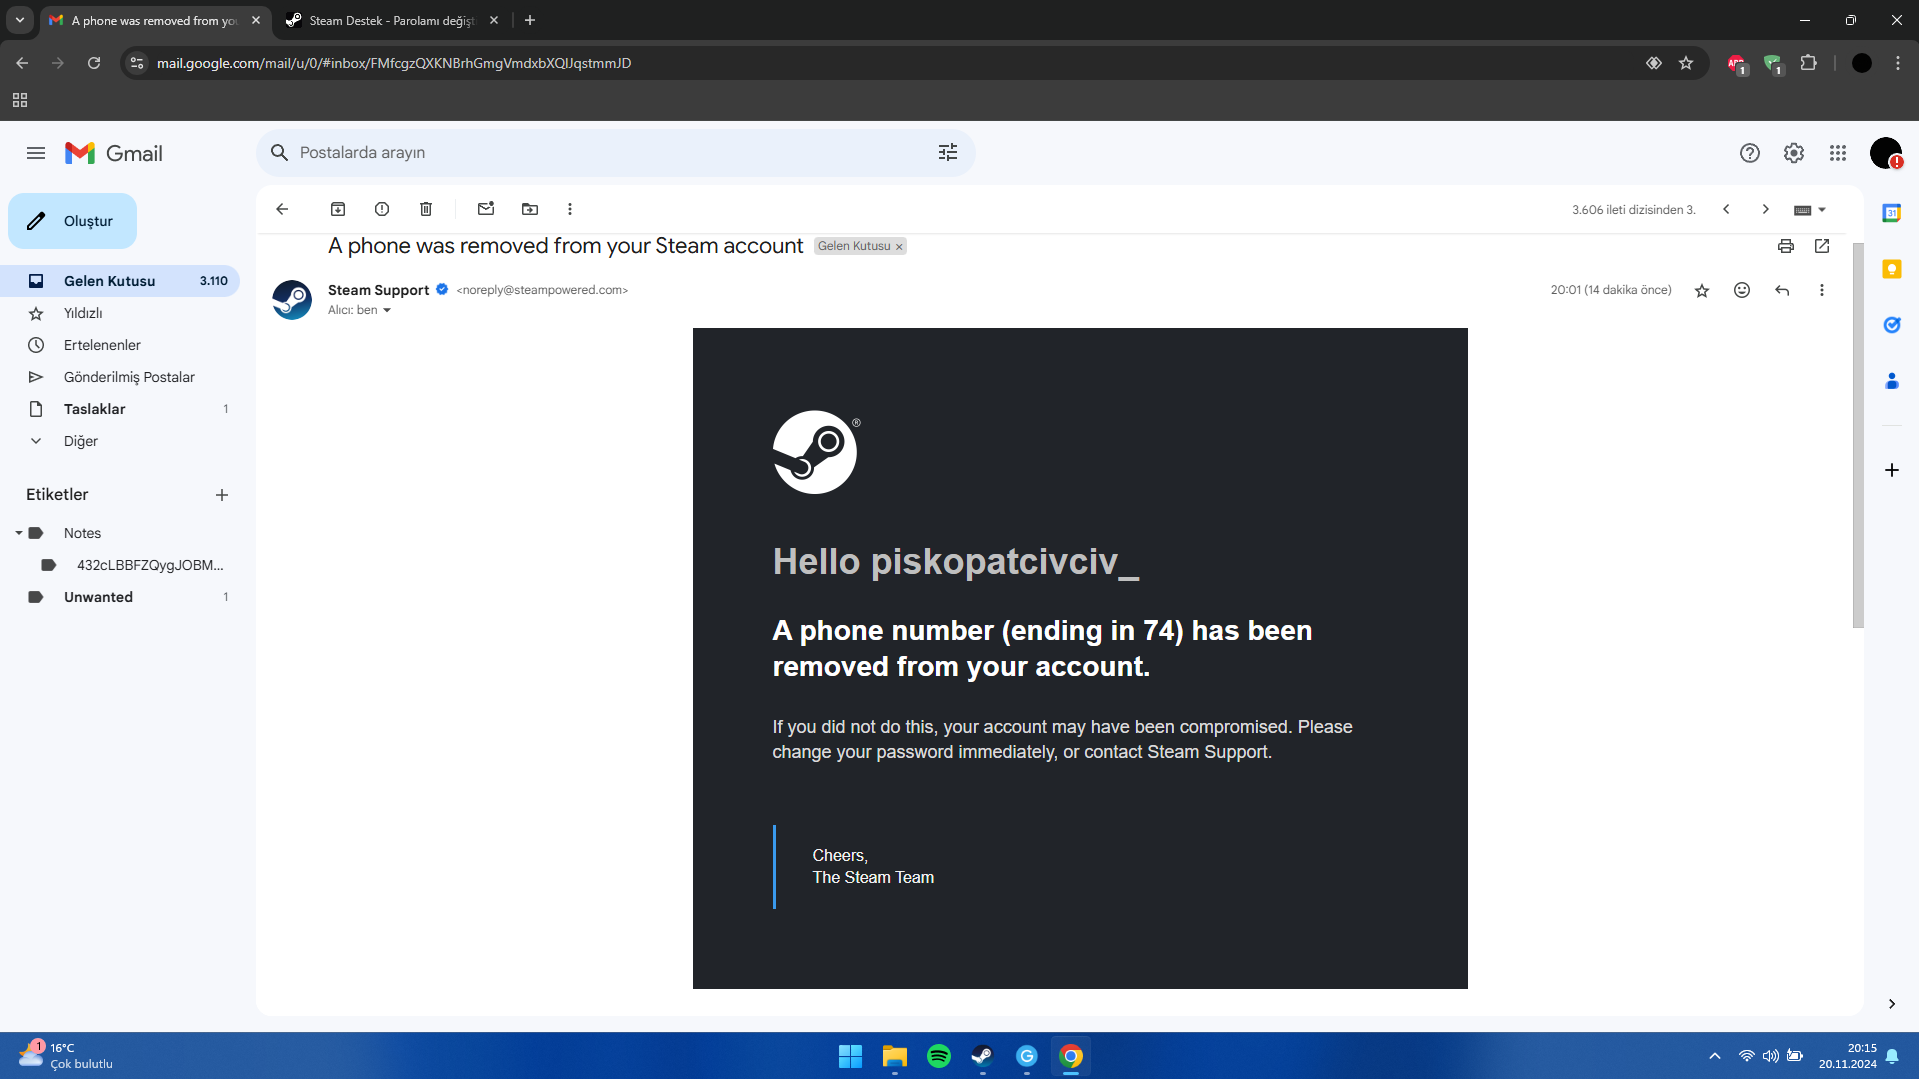Image resolution: width=1919 pixels, height=1079 pixels.
Task: Open Steam from the taskbar
Action: coord(983,1056)
